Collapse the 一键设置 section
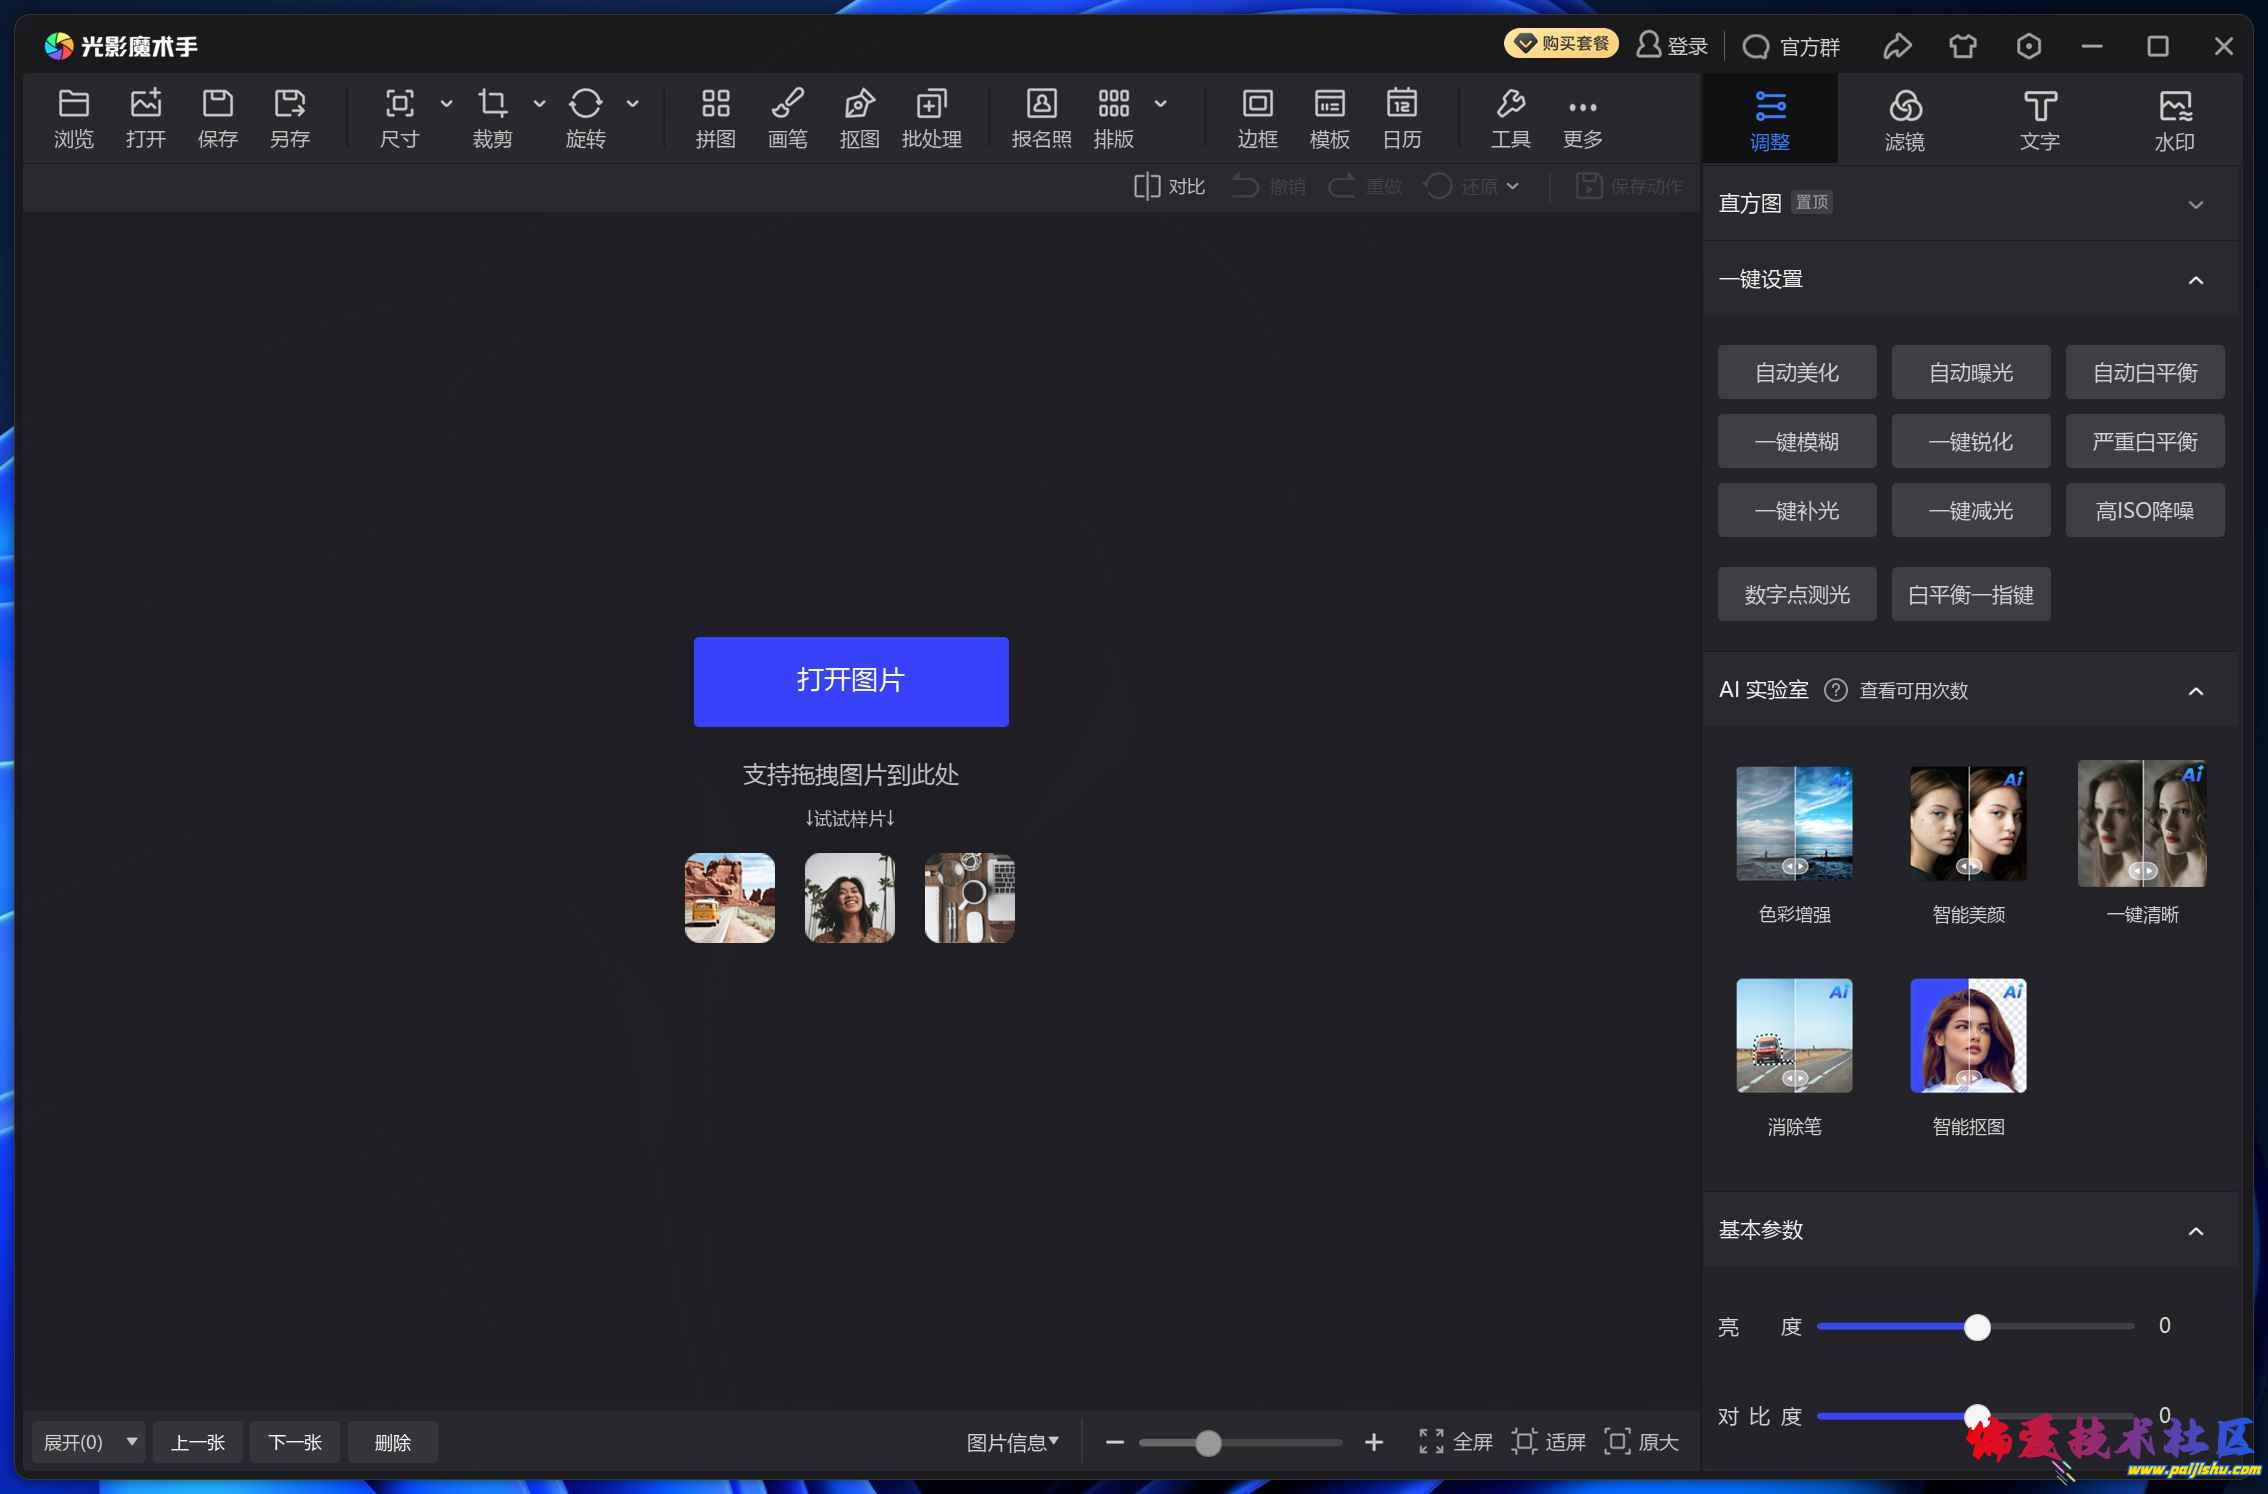The height and width of the screenshot is (1494, 2268). coord(2195,280)
